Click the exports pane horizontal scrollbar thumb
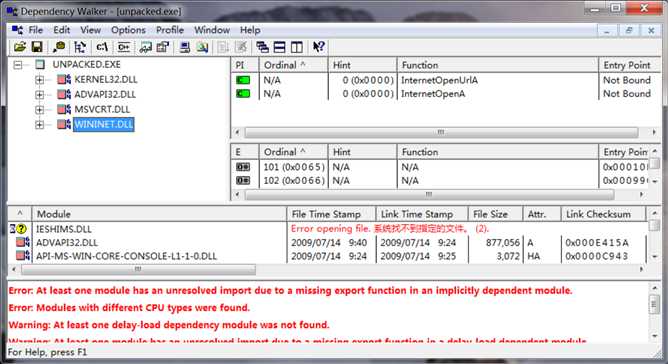This screenshot has height=364, width=668. tap(429, 195)
